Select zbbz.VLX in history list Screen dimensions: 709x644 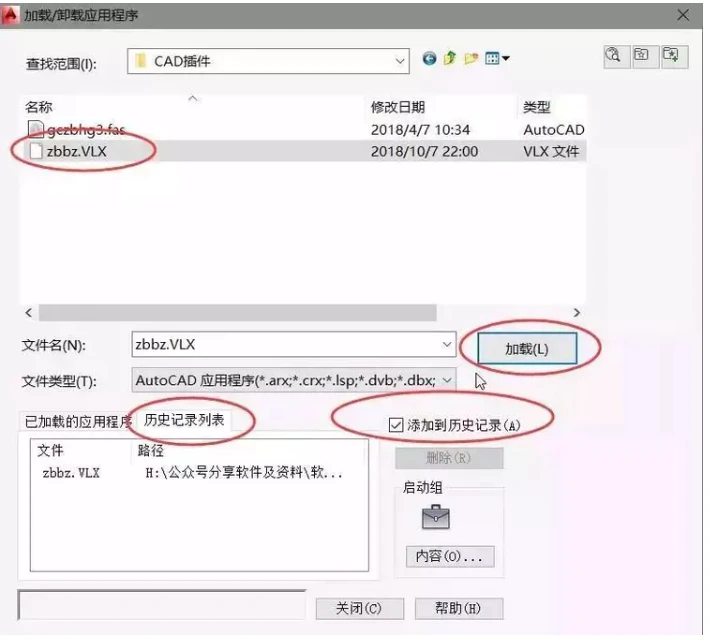pyautogui.click(x=71, y=473)
